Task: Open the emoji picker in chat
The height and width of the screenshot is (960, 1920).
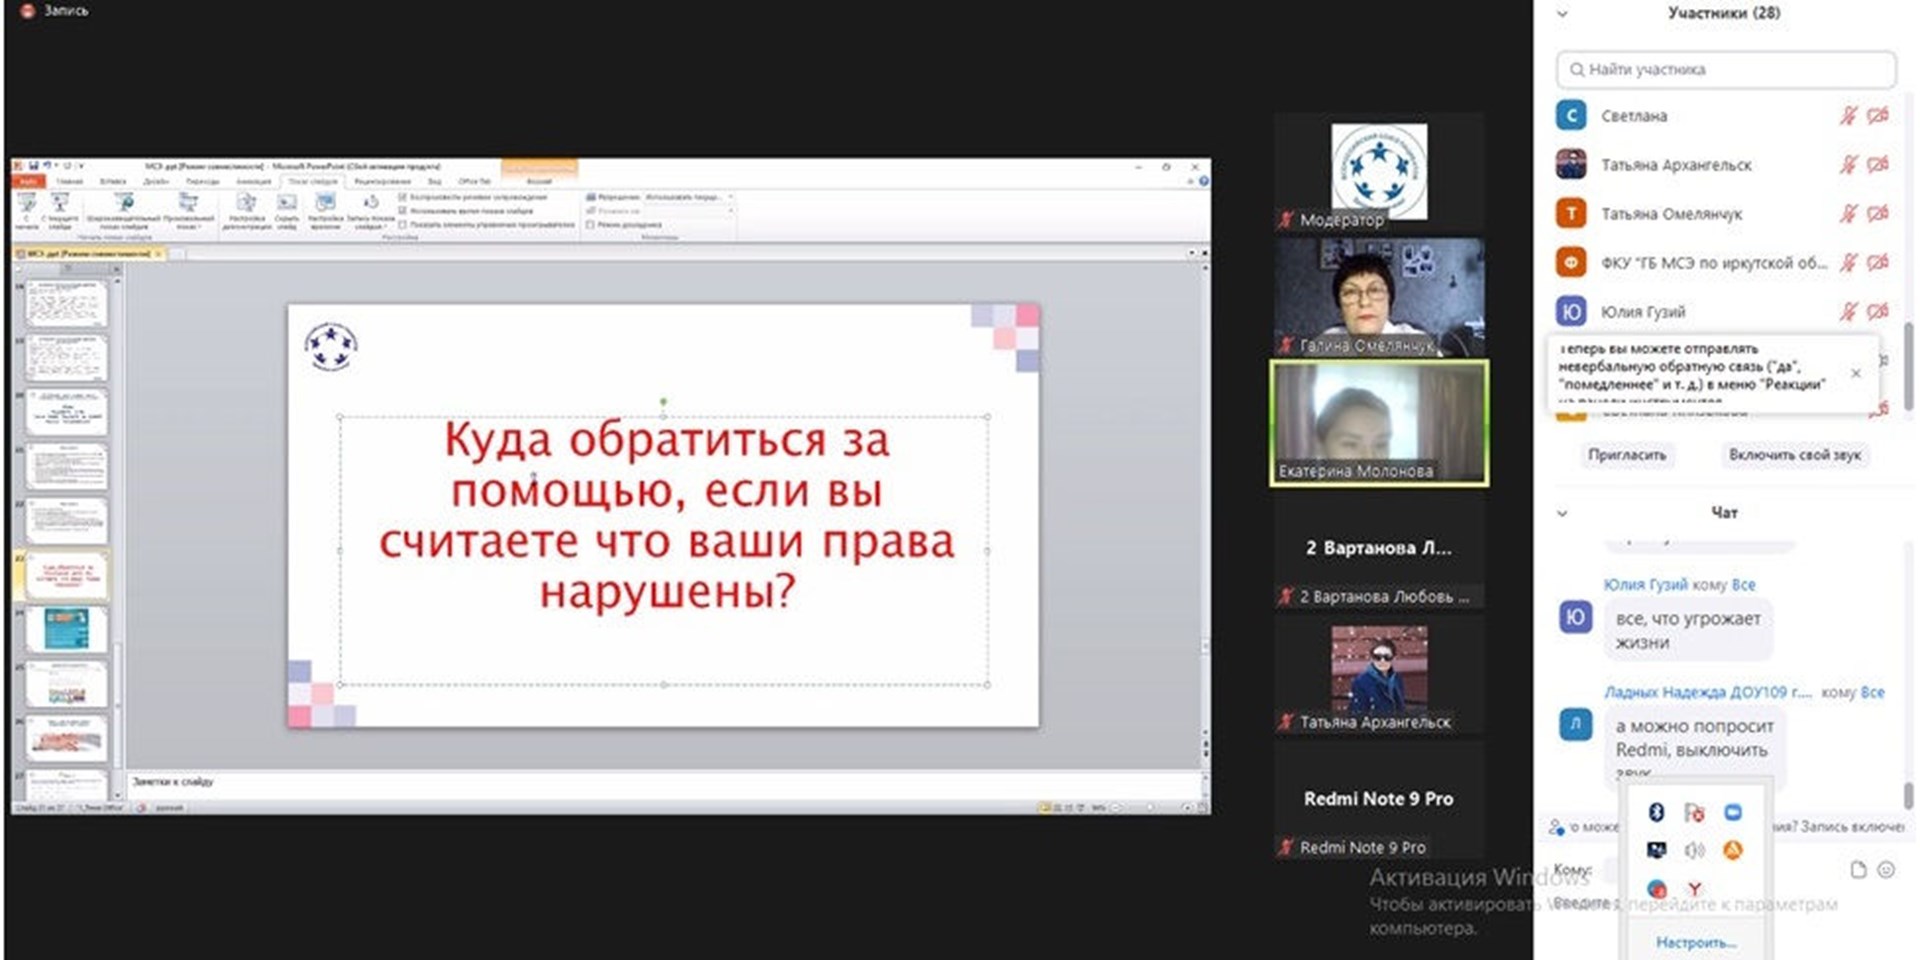Action: tap(1886, 870)
